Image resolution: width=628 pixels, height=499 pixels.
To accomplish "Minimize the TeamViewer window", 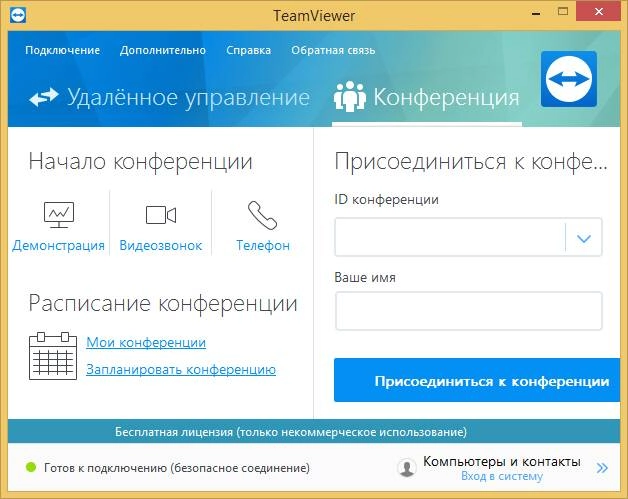I will pyautogui.click(x=536, y=13).
